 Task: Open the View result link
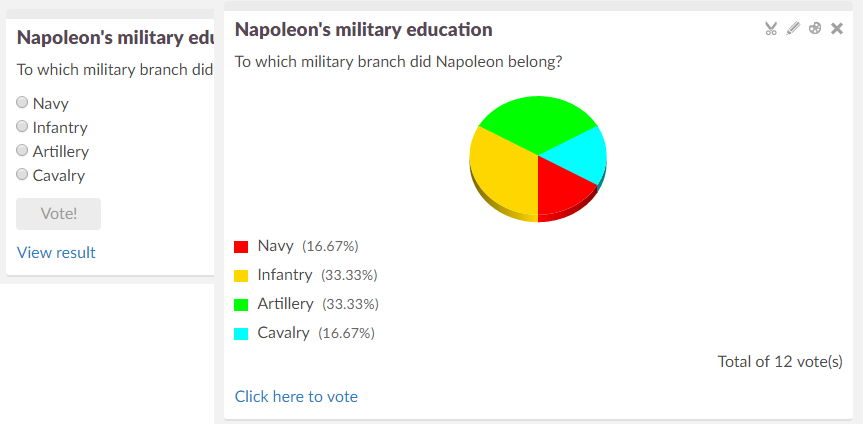(x=56, y=252)
